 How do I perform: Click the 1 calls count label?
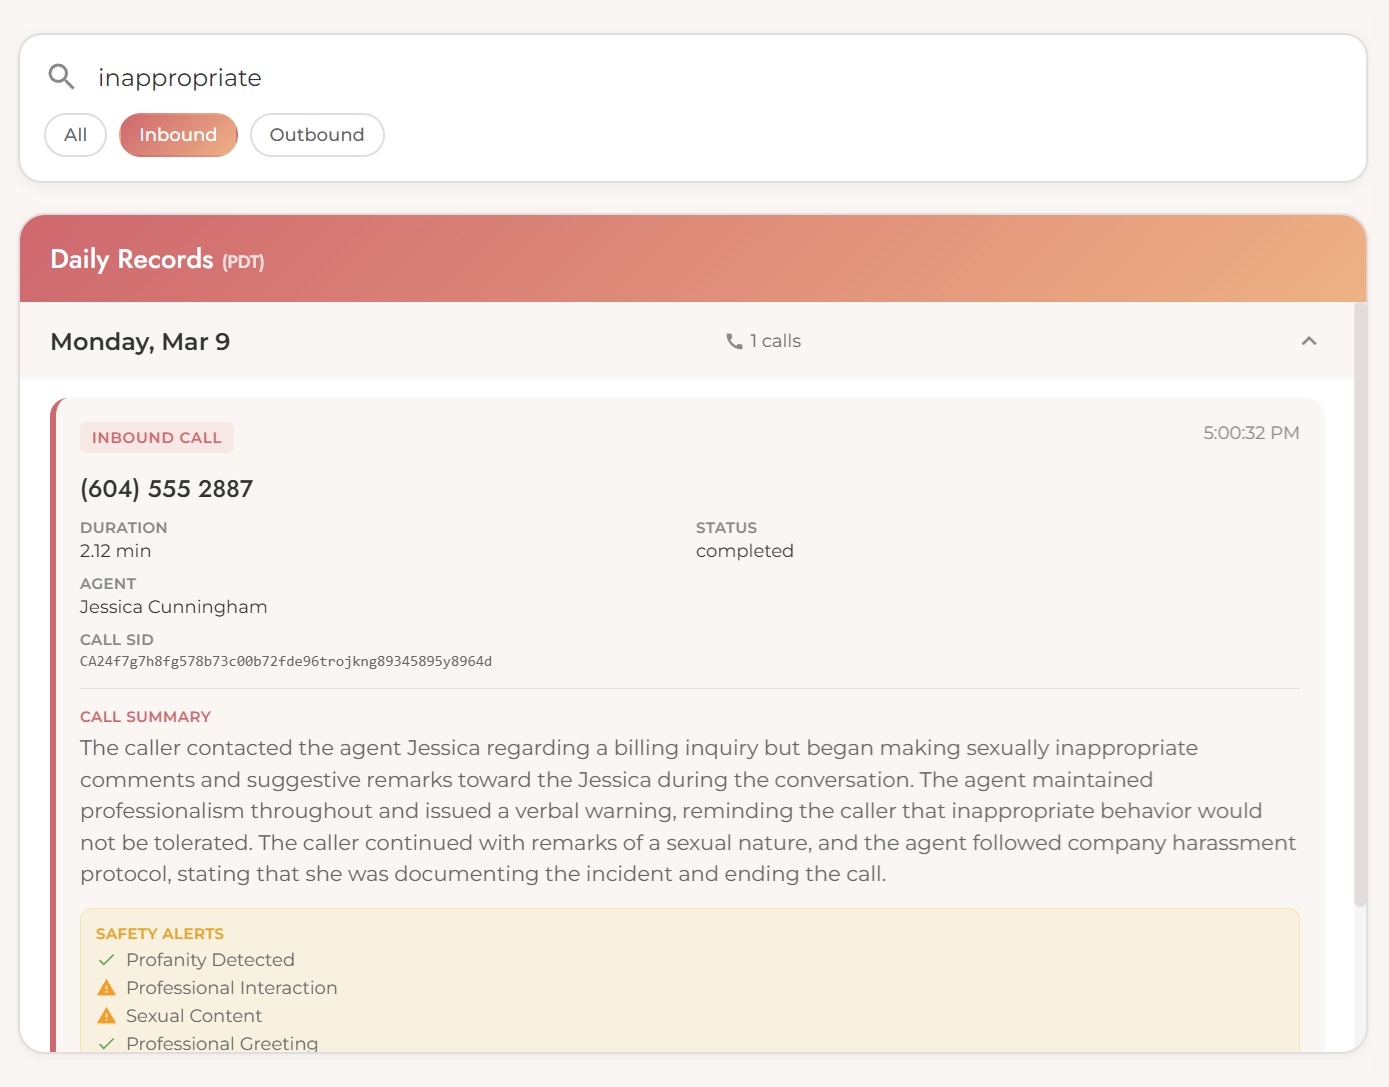point(775,342)
